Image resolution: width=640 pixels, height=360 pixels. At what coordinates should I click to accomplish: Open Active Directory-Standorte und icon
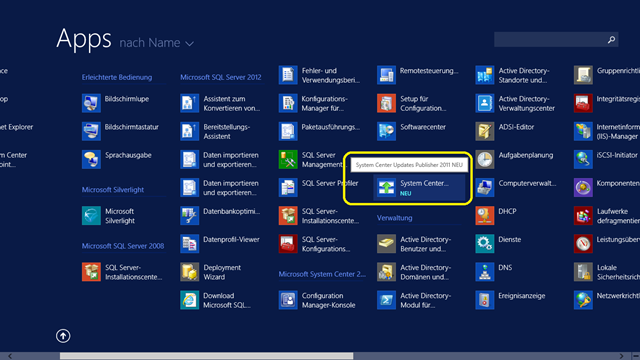point(484,75)
